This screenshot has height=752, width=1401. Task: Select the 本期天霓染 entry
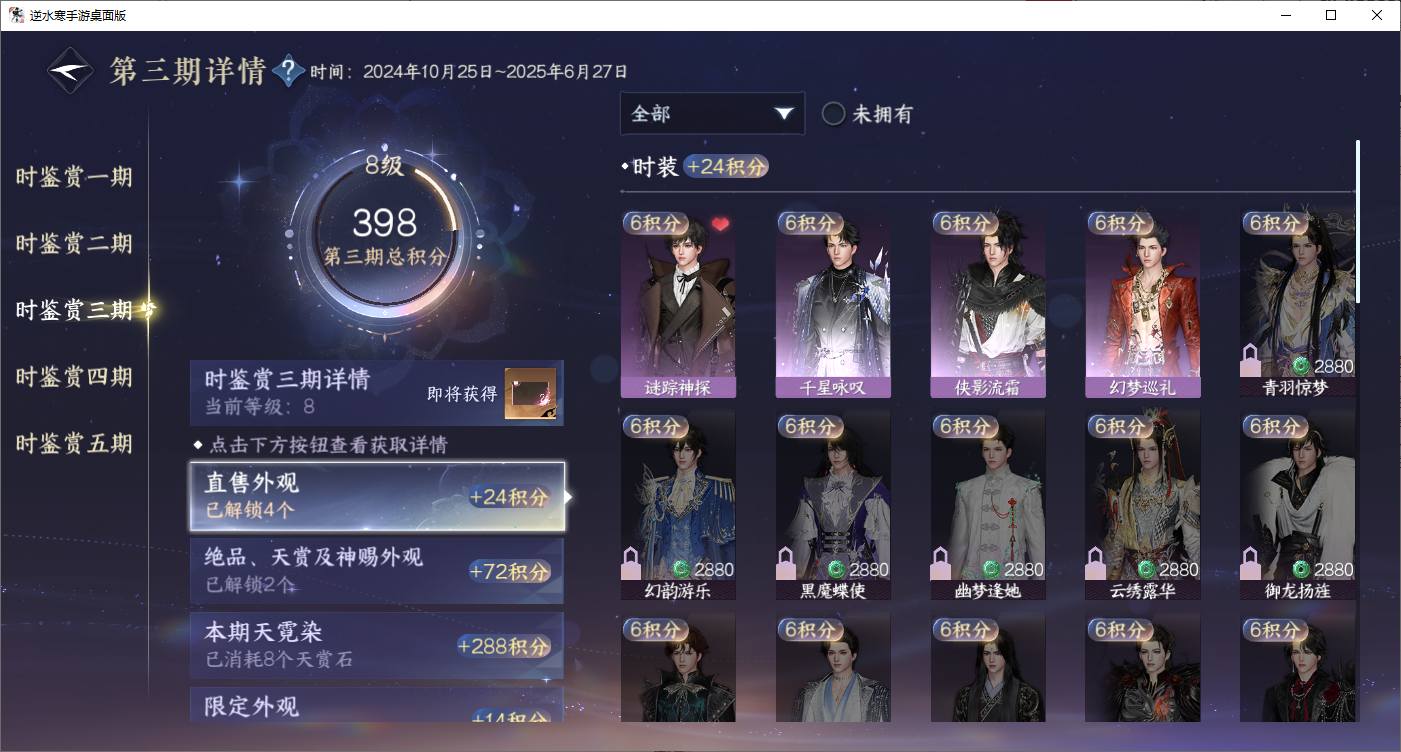[x=377, y=646]
